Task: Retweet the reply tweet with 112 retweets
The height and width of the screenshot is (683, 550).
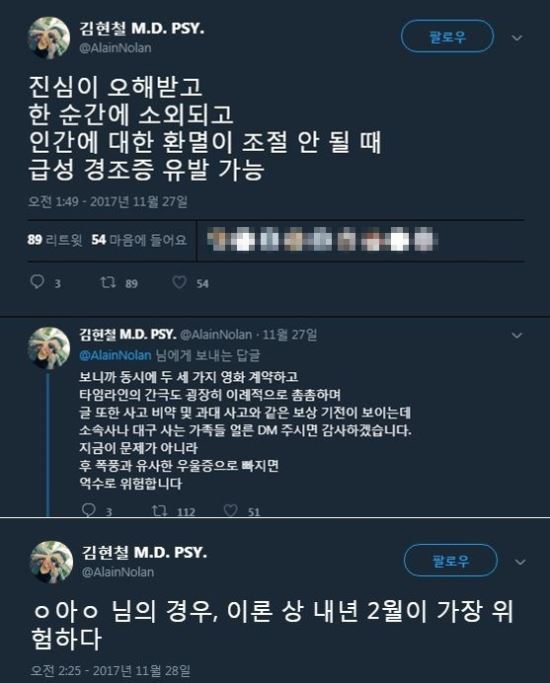Action: (x=159, y=511)
